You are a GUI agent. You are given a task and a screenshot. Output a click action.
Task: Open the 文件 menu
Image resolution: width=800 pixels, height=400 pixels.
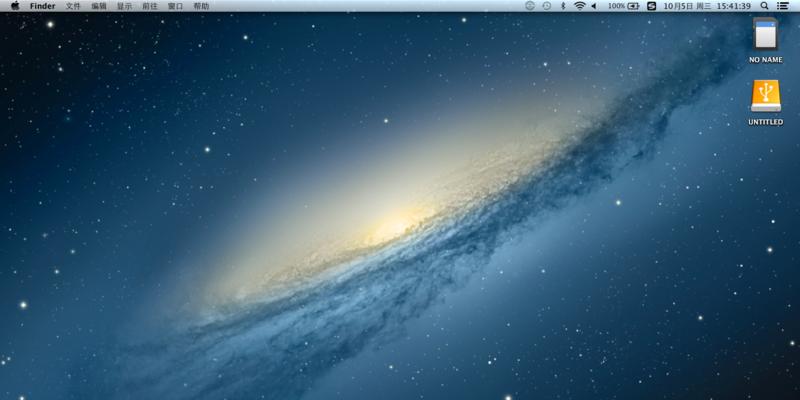coord(73,6)
